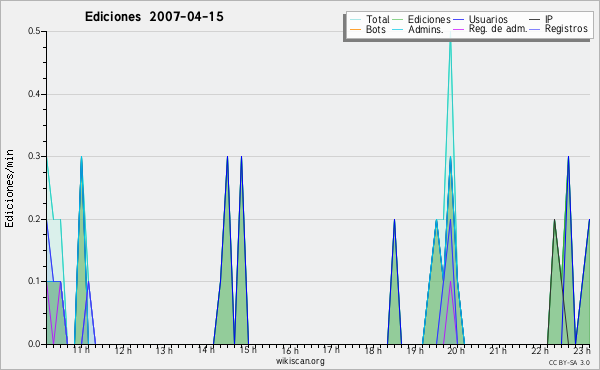Click the wikiscan.org link below chart
The width and height of the screenshot is (600, 370).
(300, 361)
